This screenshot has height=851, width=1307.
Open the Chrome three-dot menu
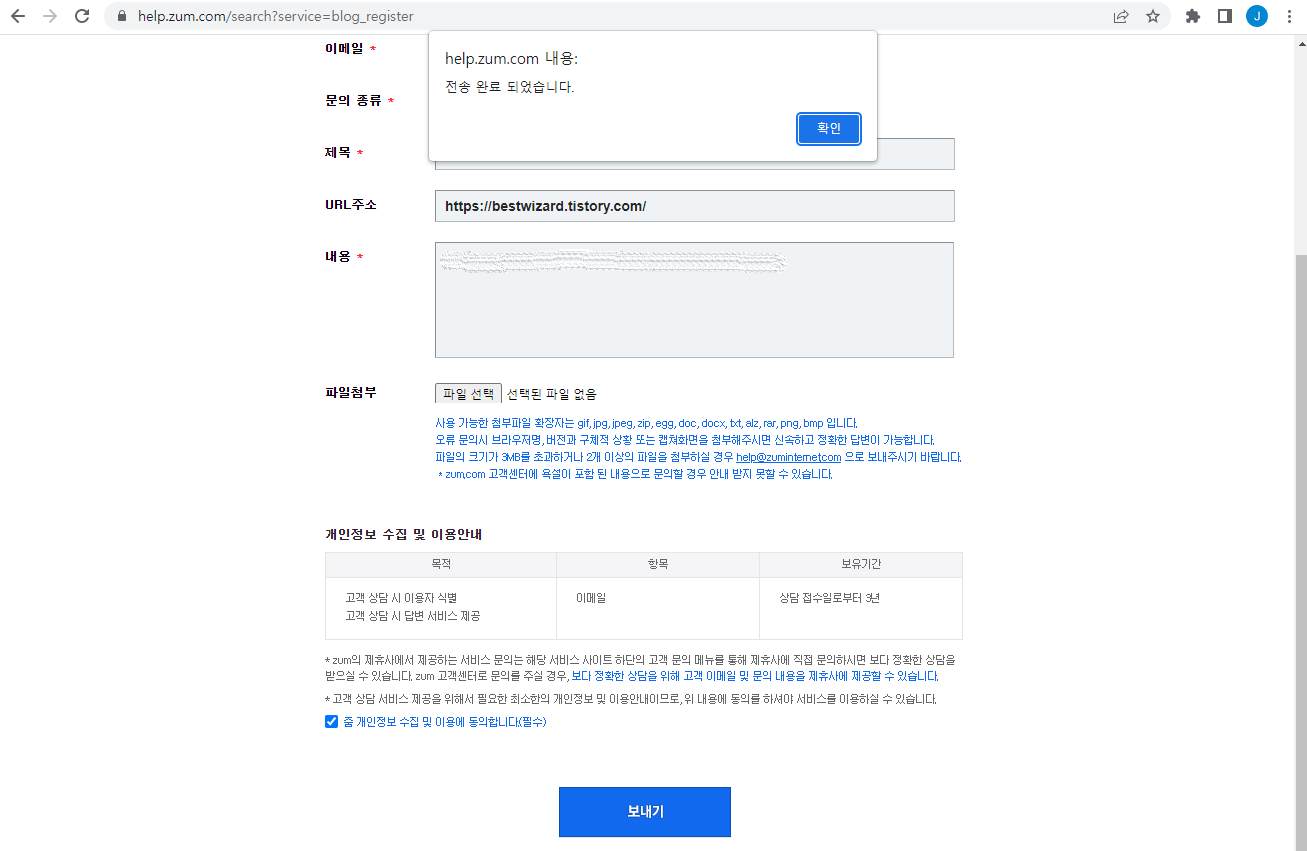tap(1290, 16)
